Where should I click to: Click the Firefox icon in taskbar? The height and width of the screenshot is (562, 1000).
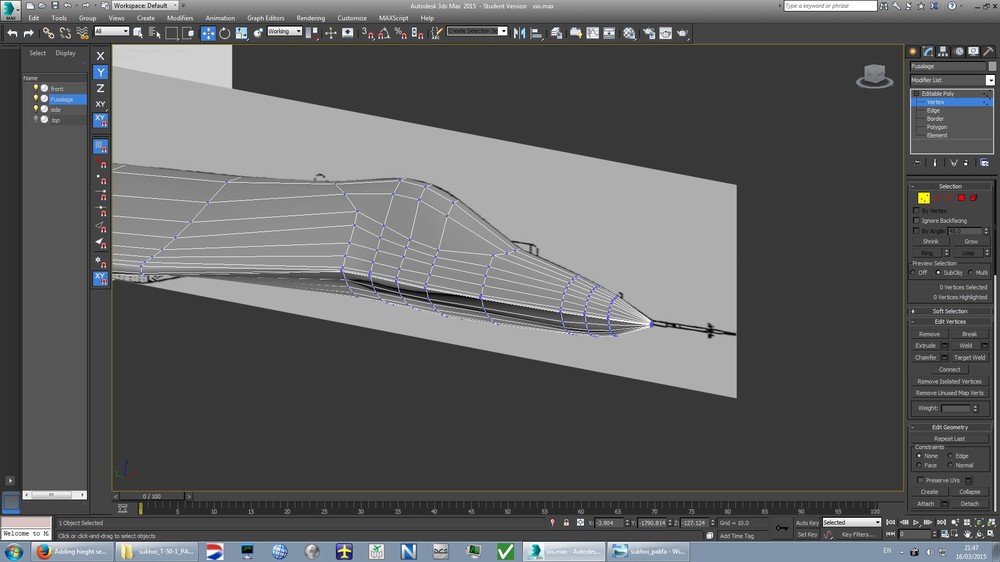(43, 551)
